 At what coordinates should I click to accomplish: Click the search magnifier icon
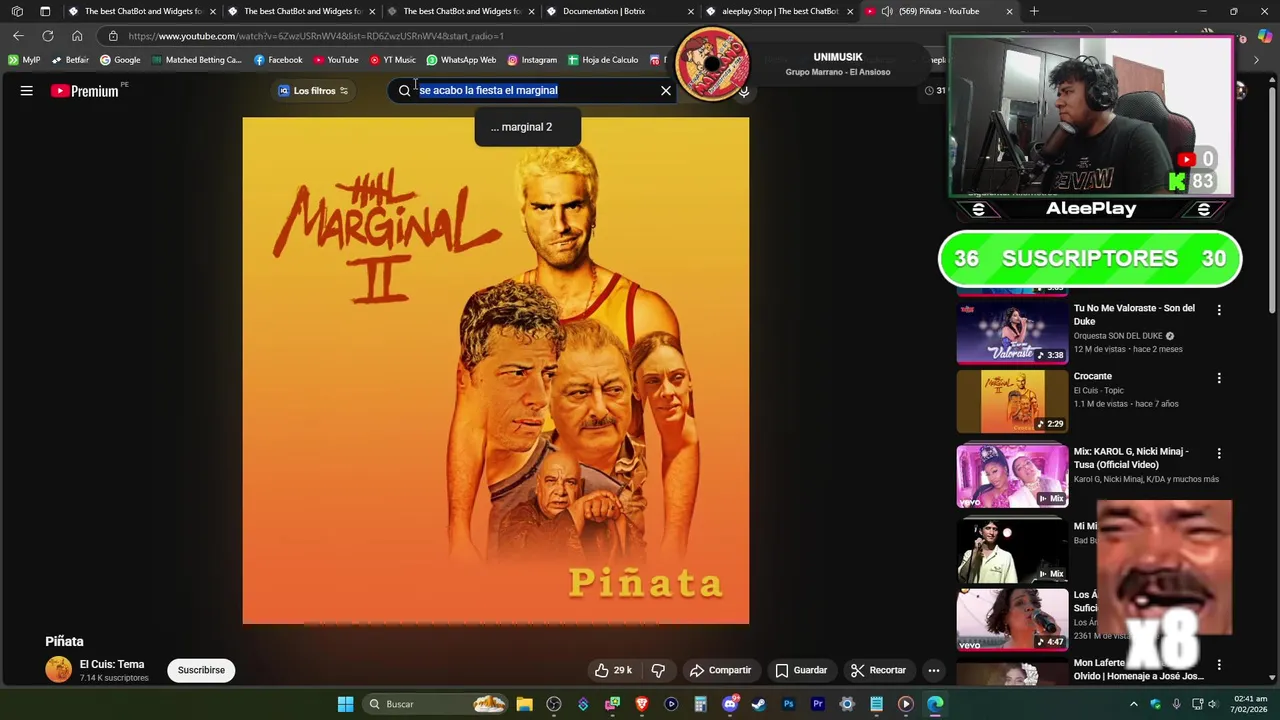point(404,91)
